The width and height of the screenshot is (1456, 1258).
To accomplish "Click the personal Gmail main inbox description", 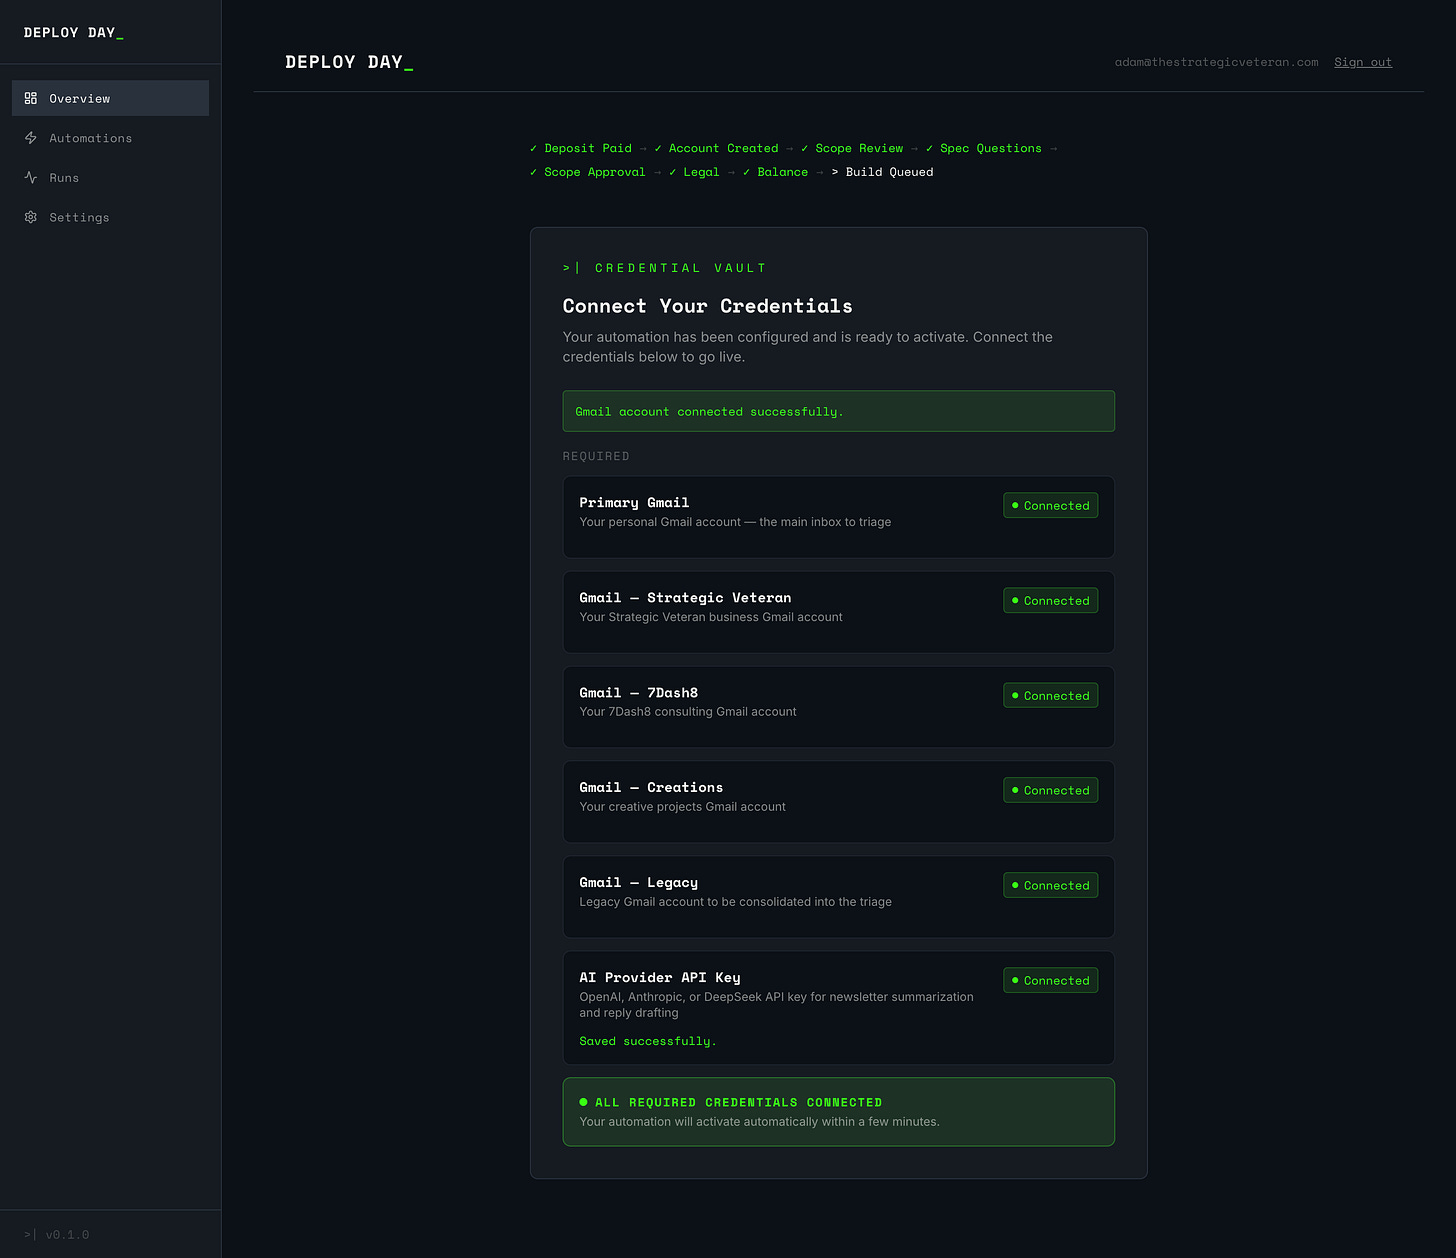I will pos(735,522).
